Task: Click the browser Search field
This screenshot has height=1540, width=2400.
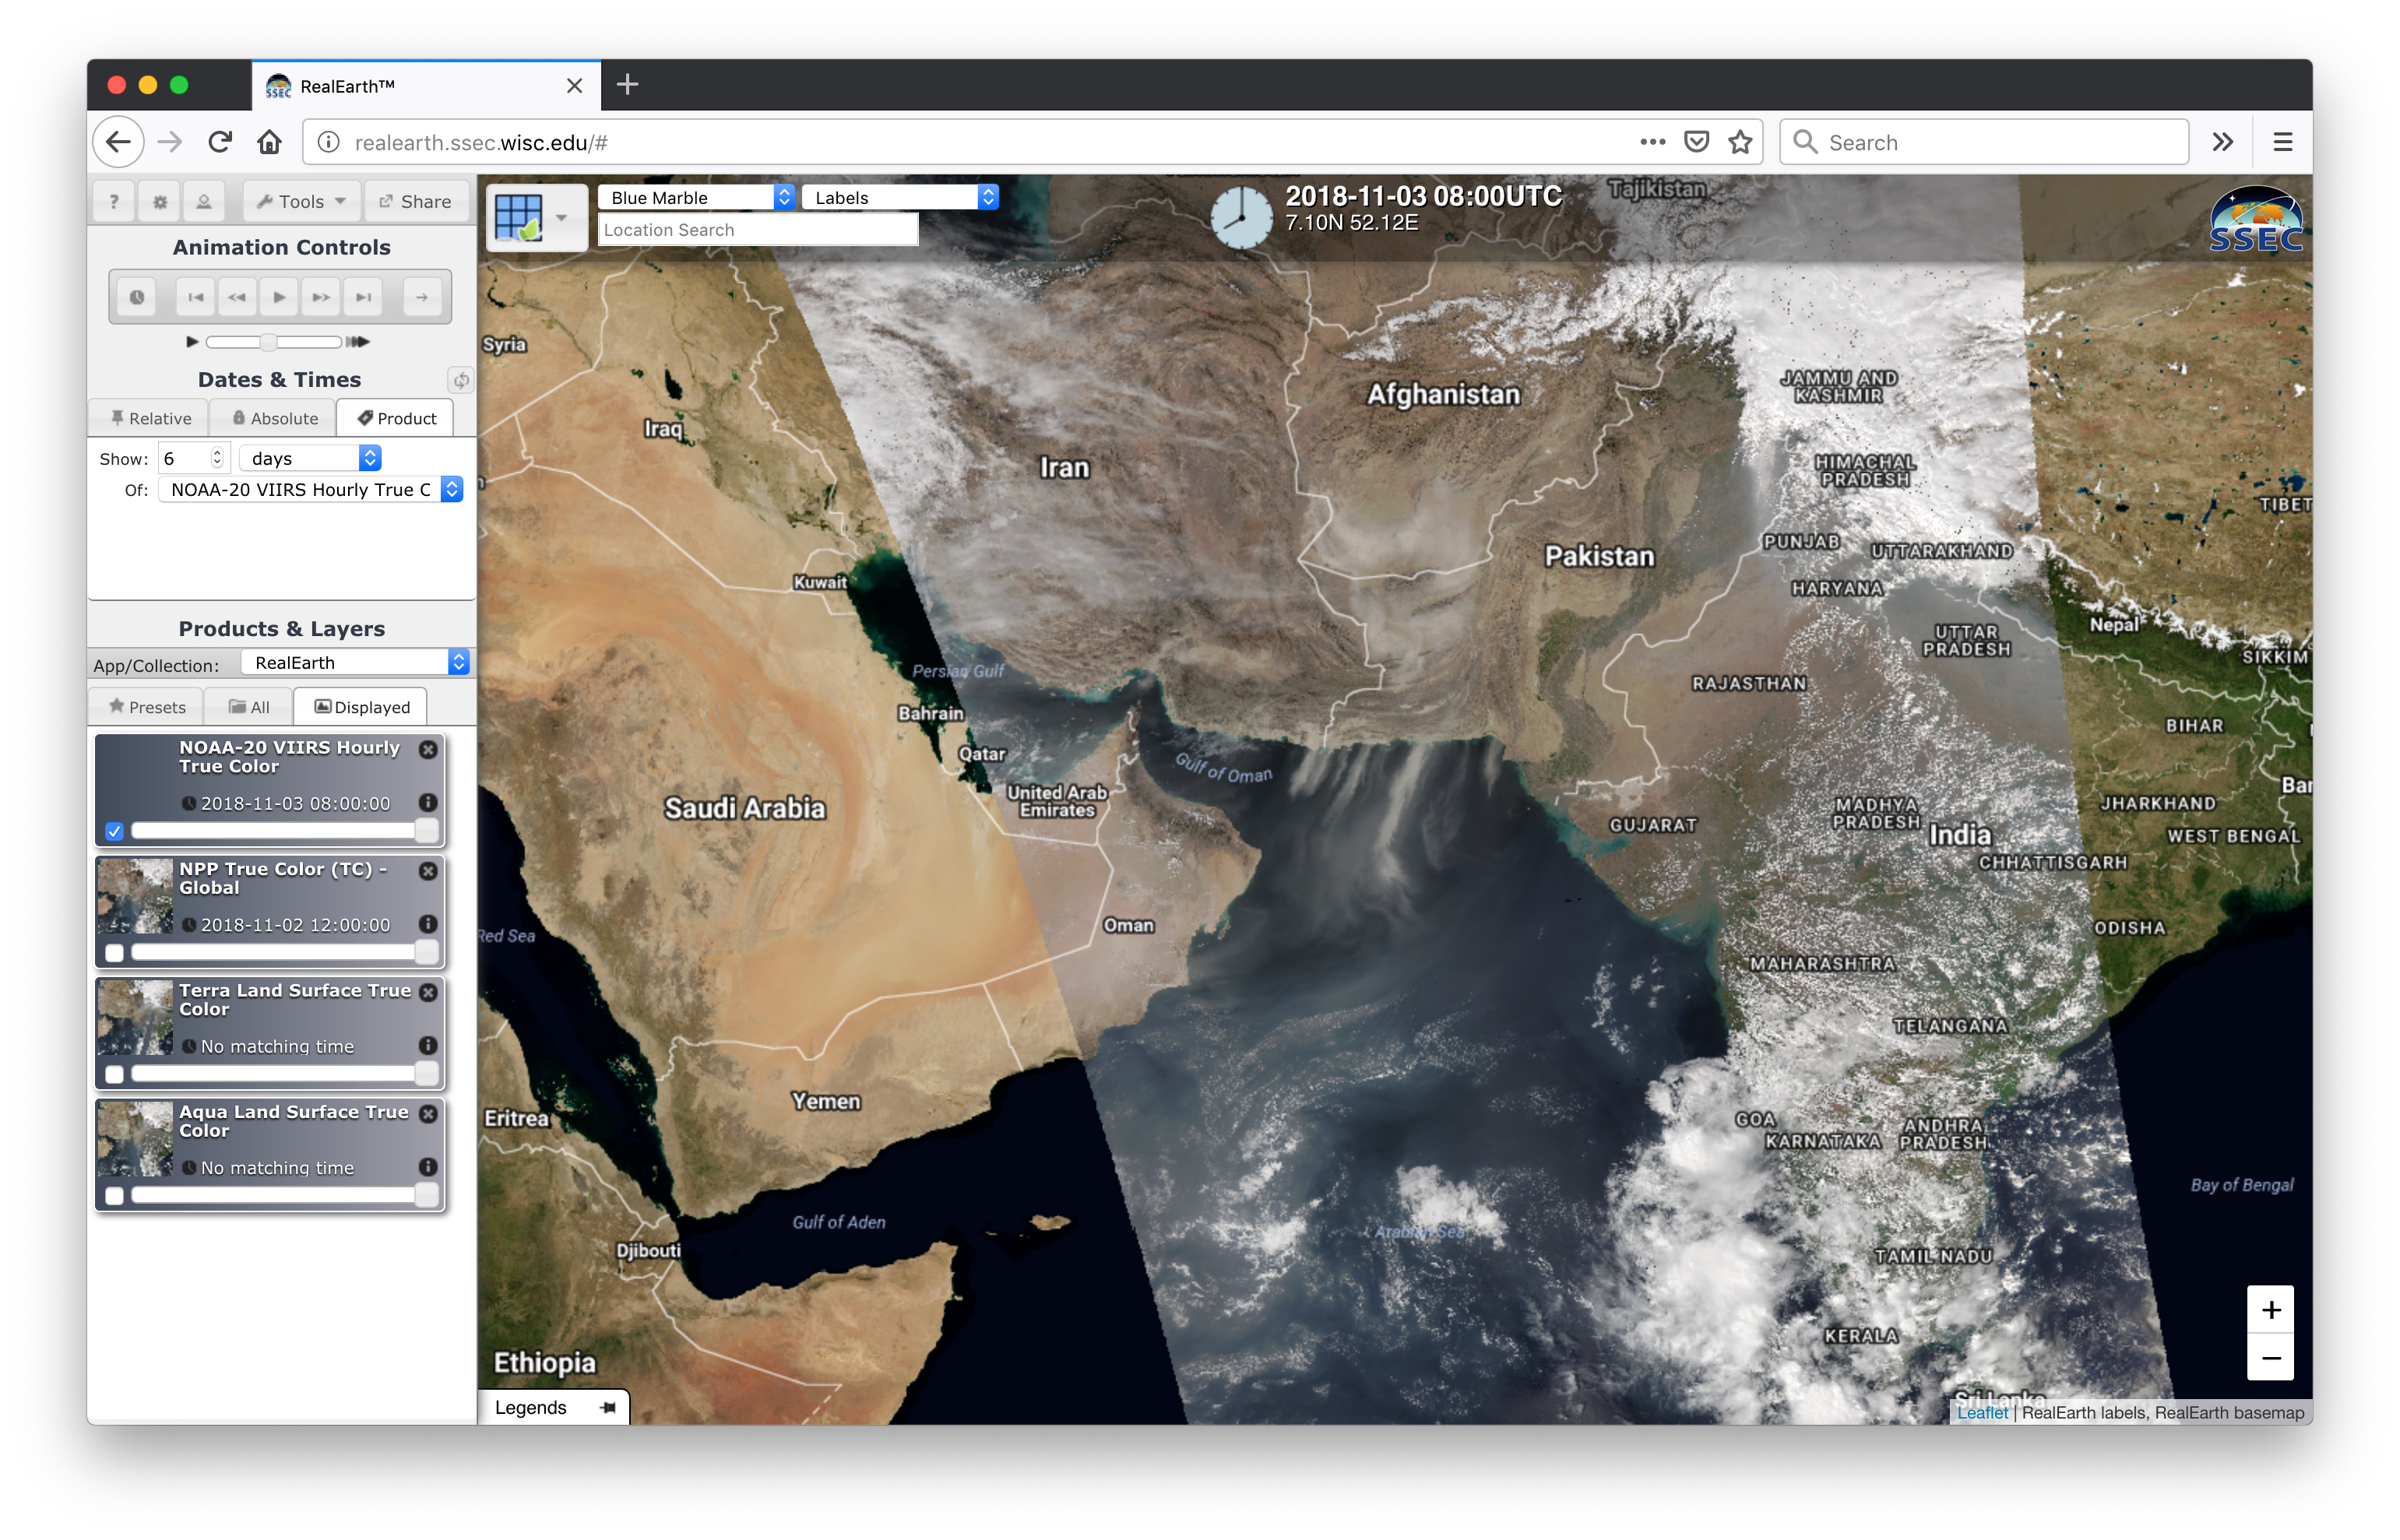Action: 1984,142
